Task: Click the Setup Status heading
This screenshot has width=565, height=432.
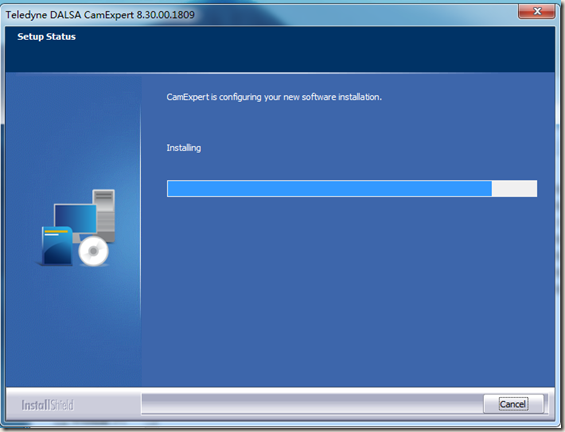Action: (46, 36)
